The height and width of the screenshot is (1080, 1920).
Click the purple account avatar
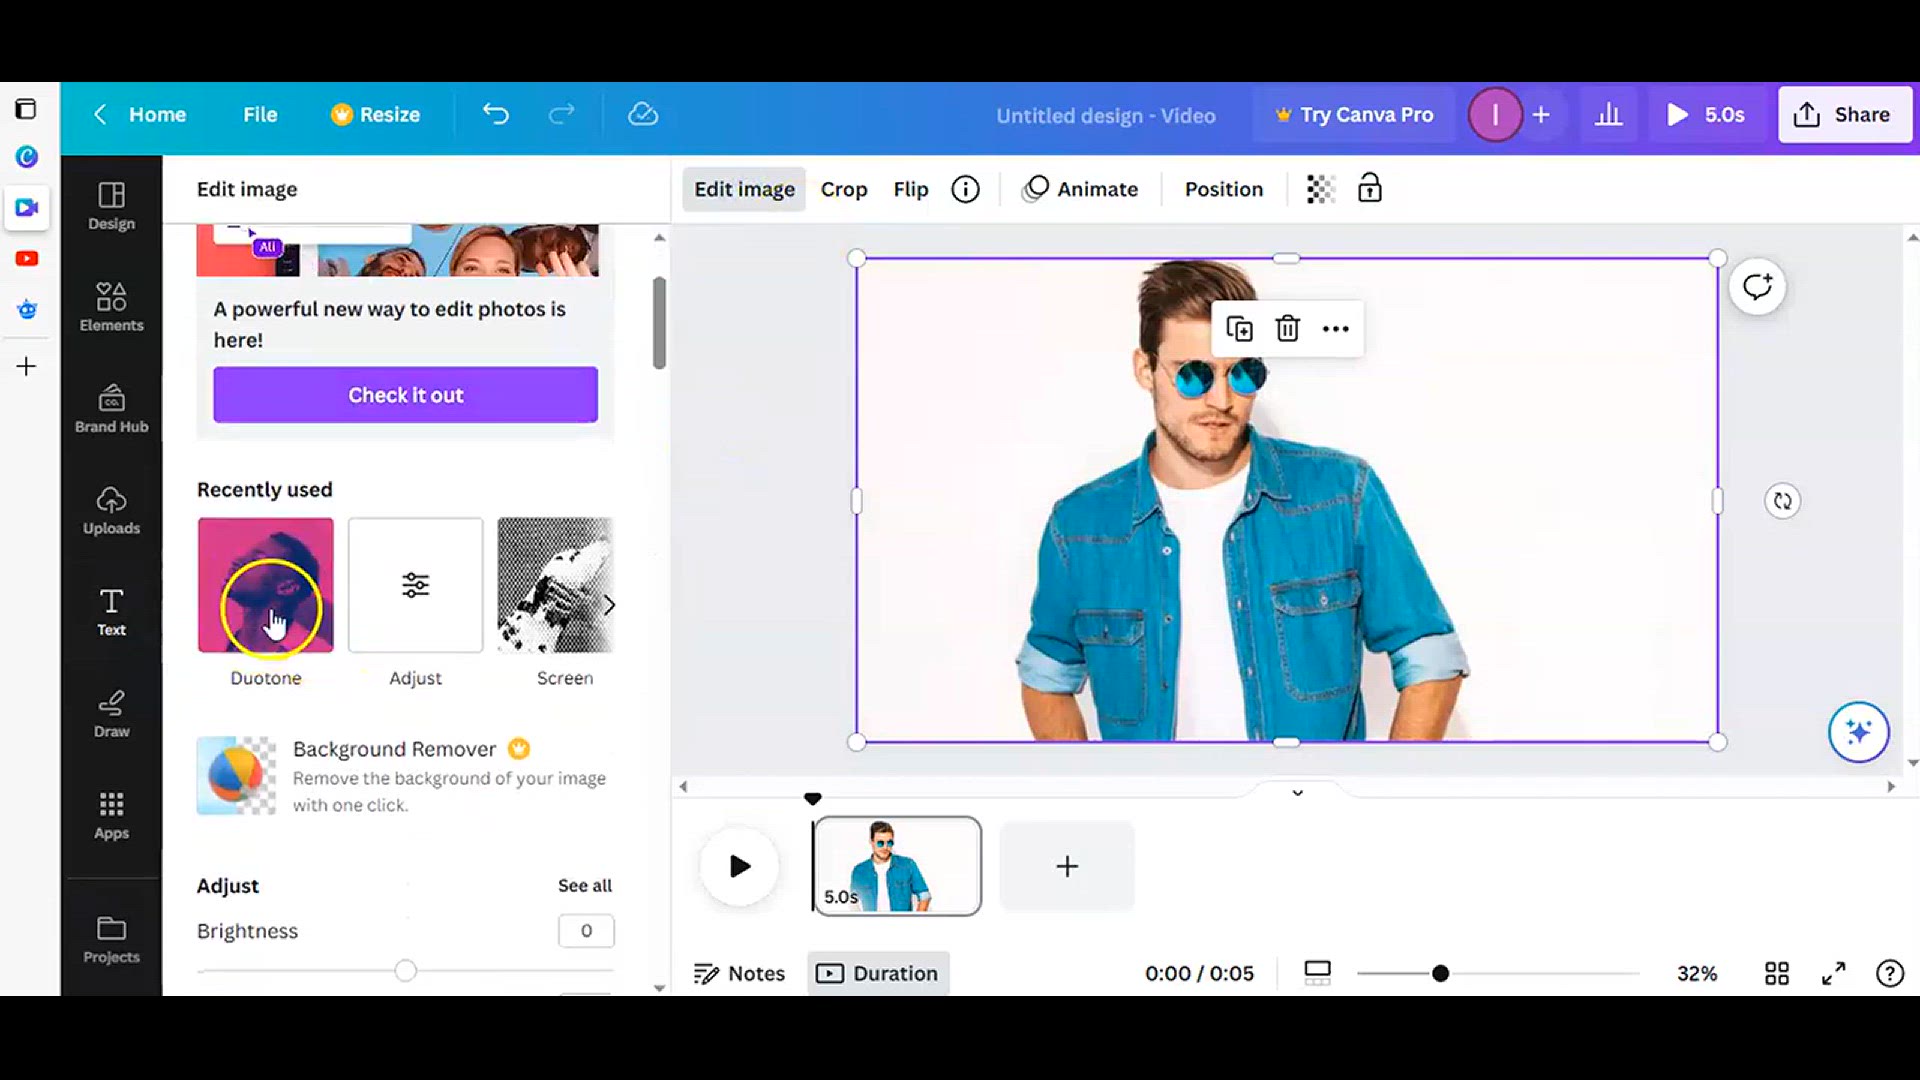[x=1495, y=115]
